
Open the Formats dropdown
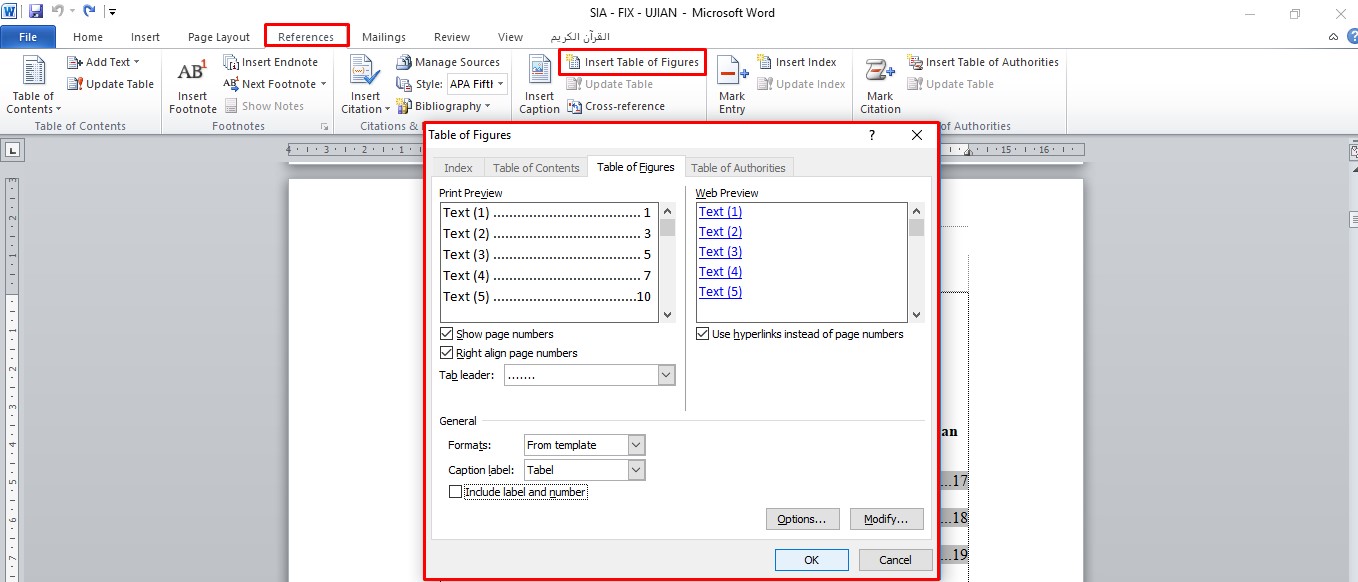coord(637,445)
